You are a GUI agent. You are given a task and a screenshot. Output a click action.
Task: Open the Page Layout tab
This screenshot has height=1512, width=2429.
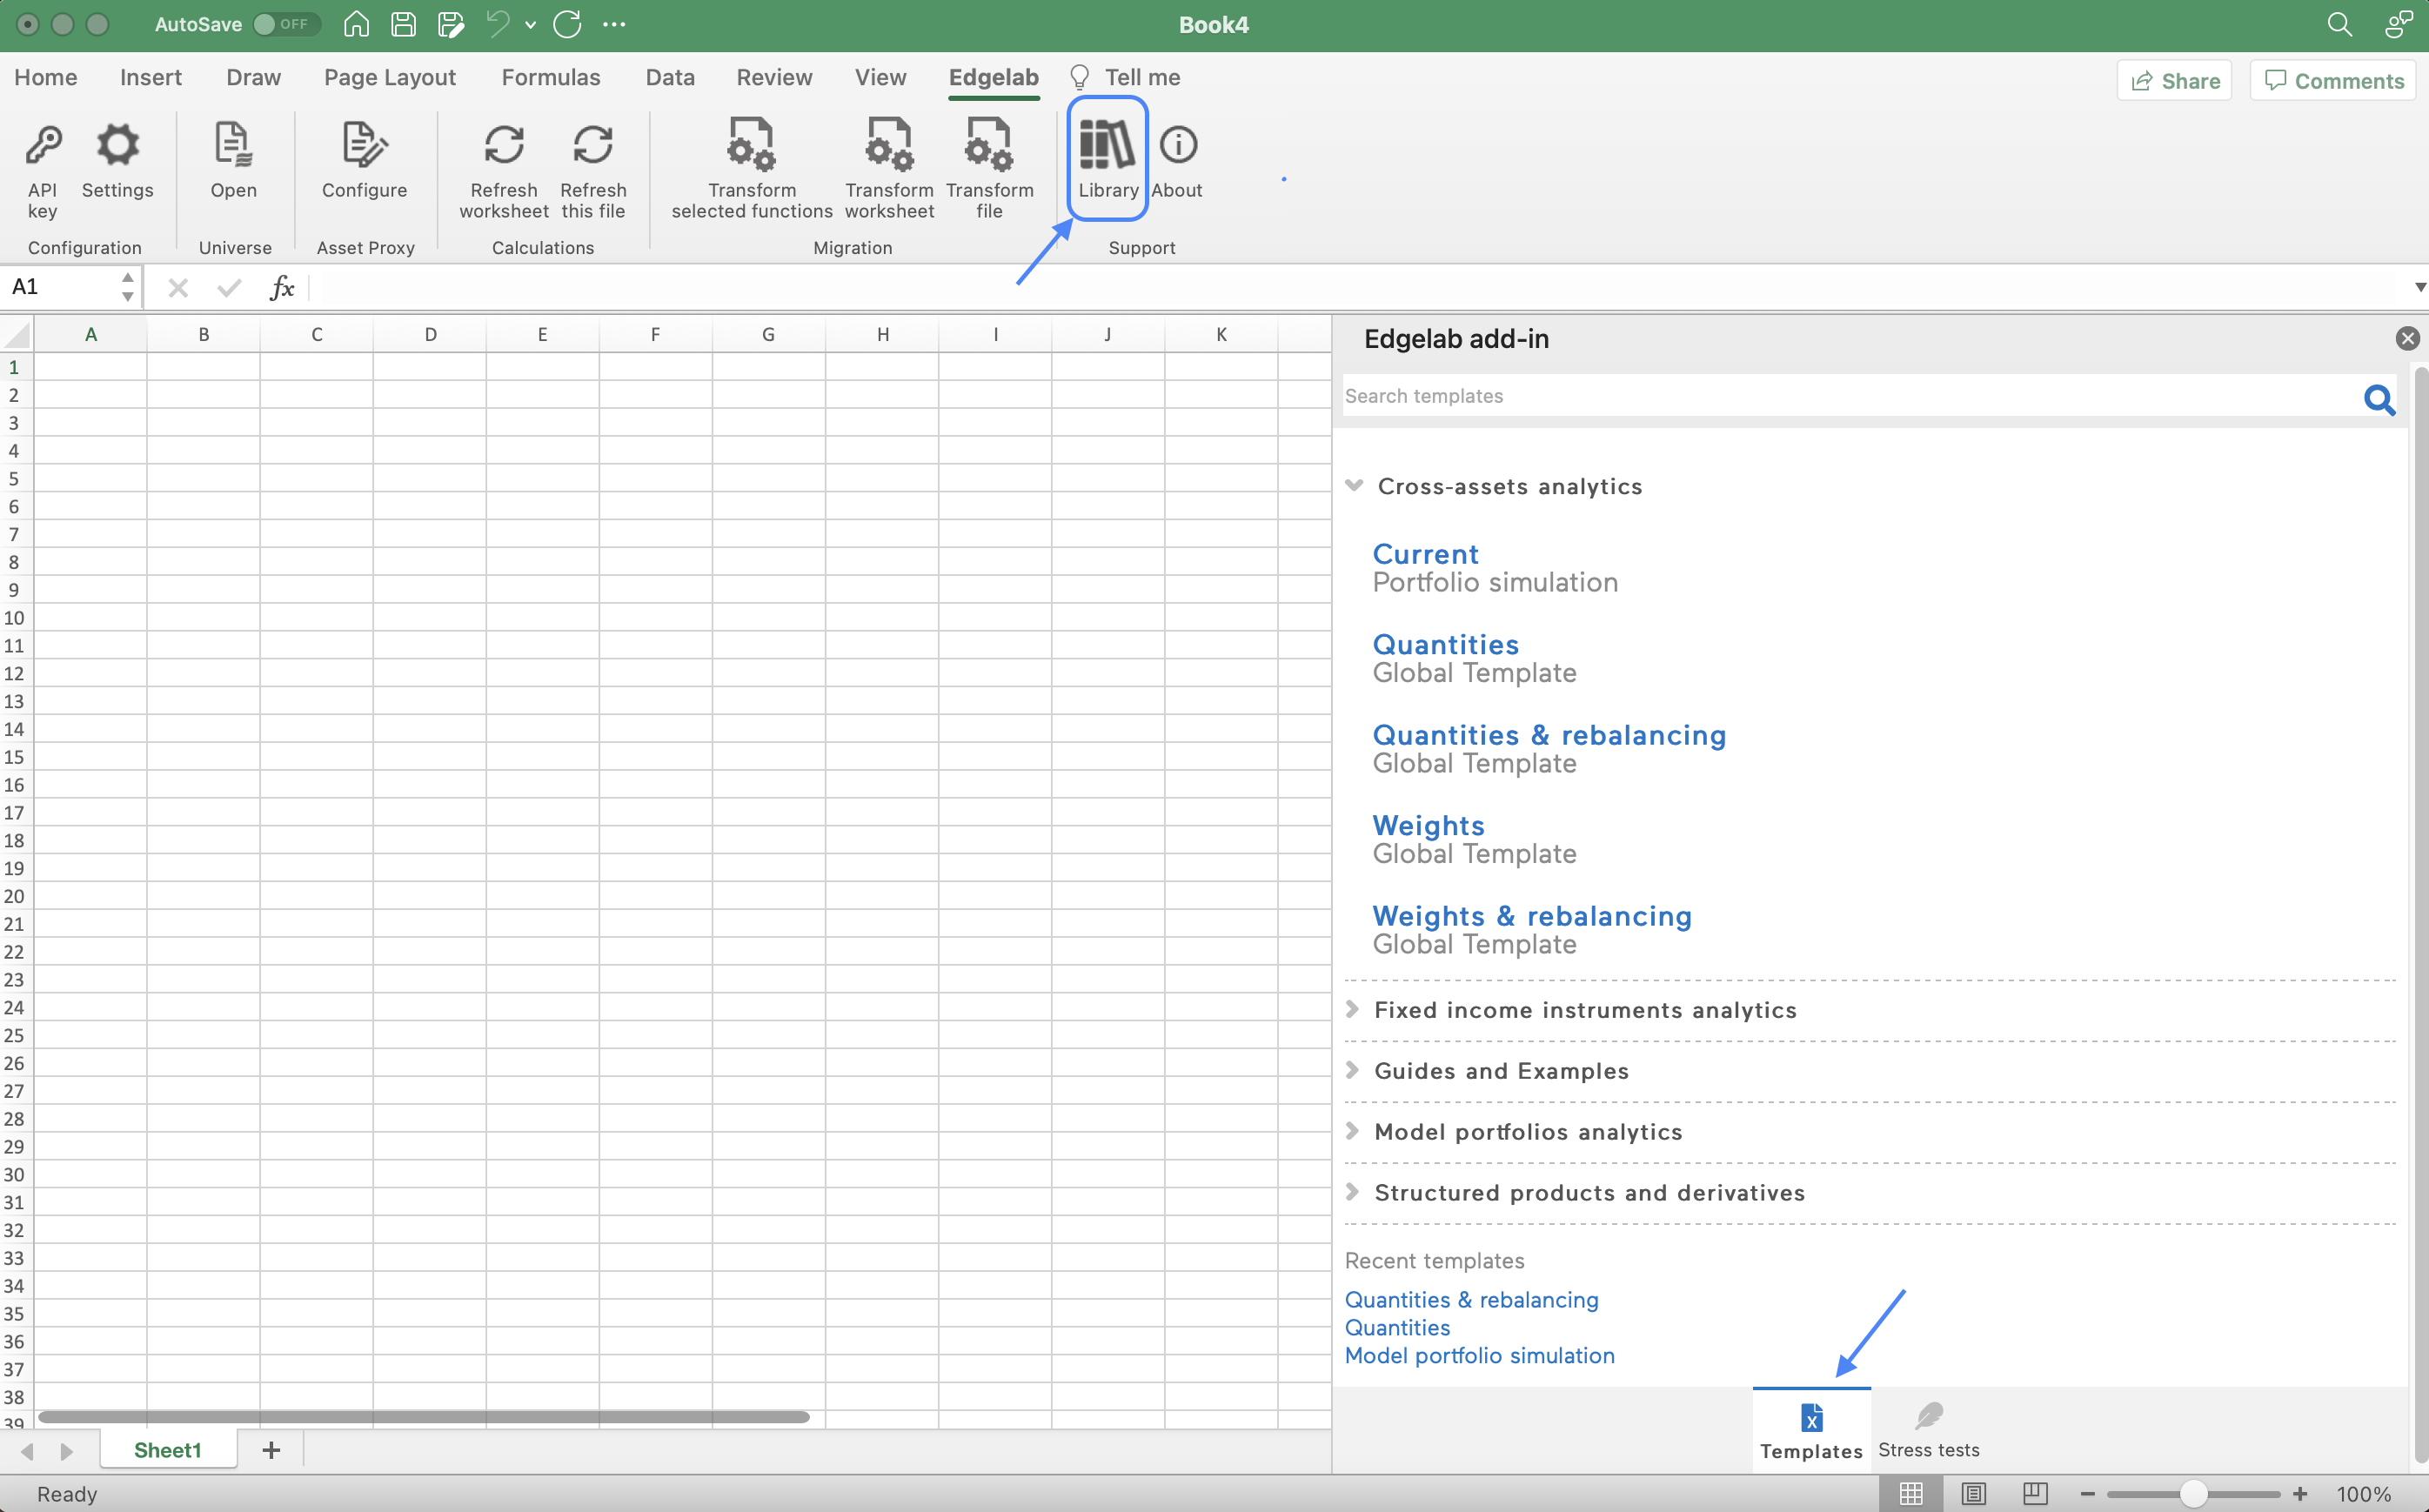click(x=390, y=77)
